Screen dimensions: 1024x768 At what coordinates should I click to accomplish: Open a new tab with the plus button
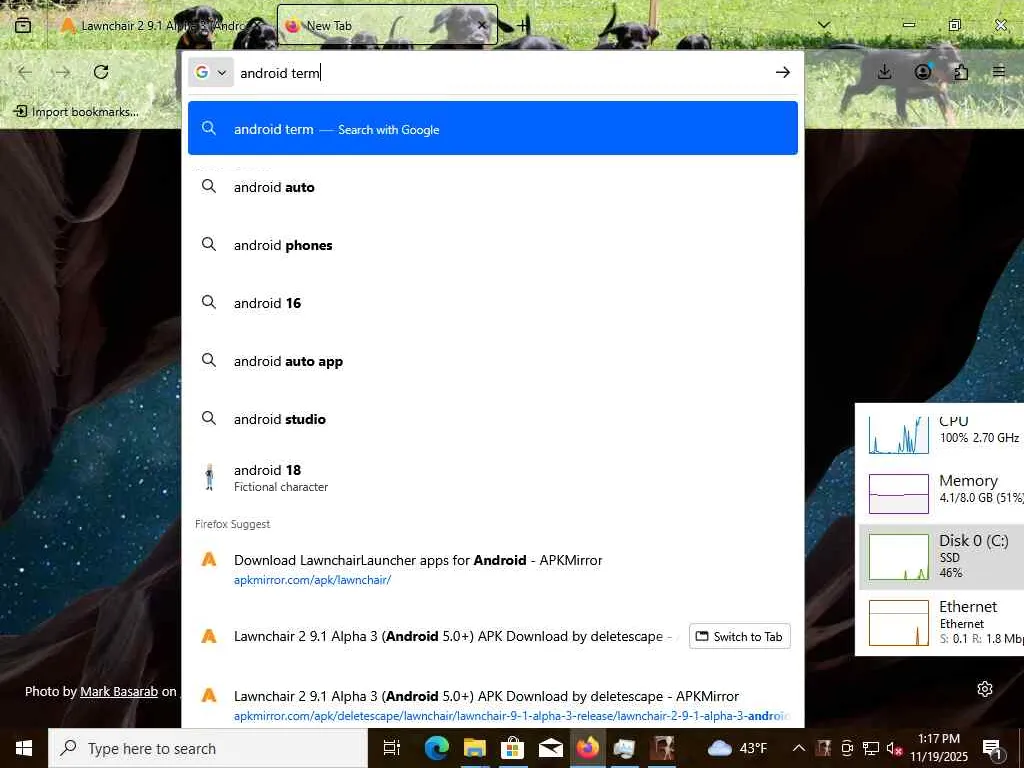(522, 25)
